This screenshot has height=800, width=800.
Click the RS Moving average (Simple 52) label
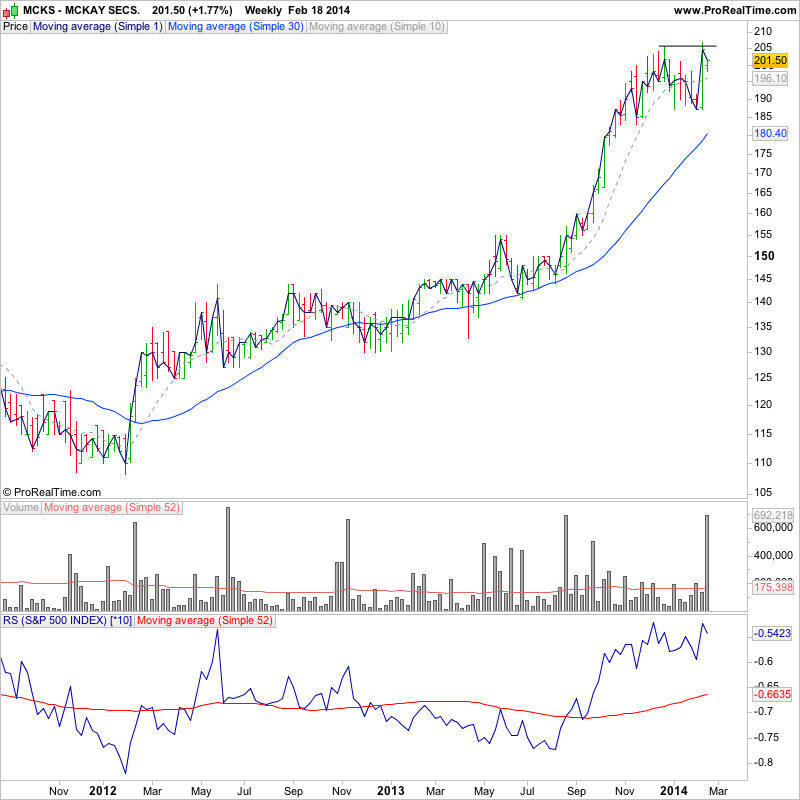click(x=205, y=621)
